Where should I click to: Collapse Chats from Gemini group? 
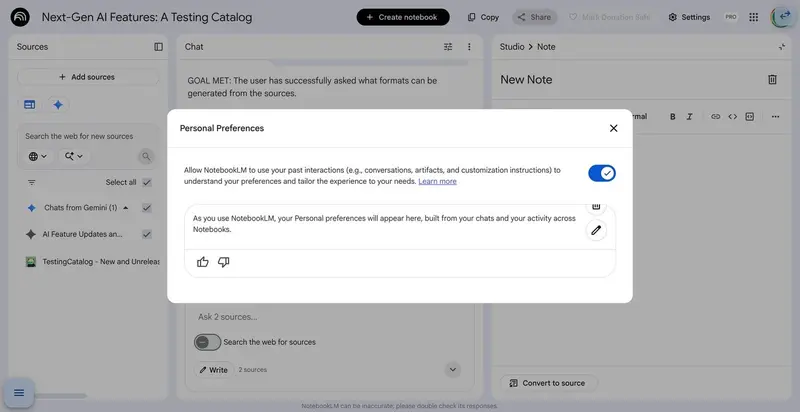click(x=126, y=208)
